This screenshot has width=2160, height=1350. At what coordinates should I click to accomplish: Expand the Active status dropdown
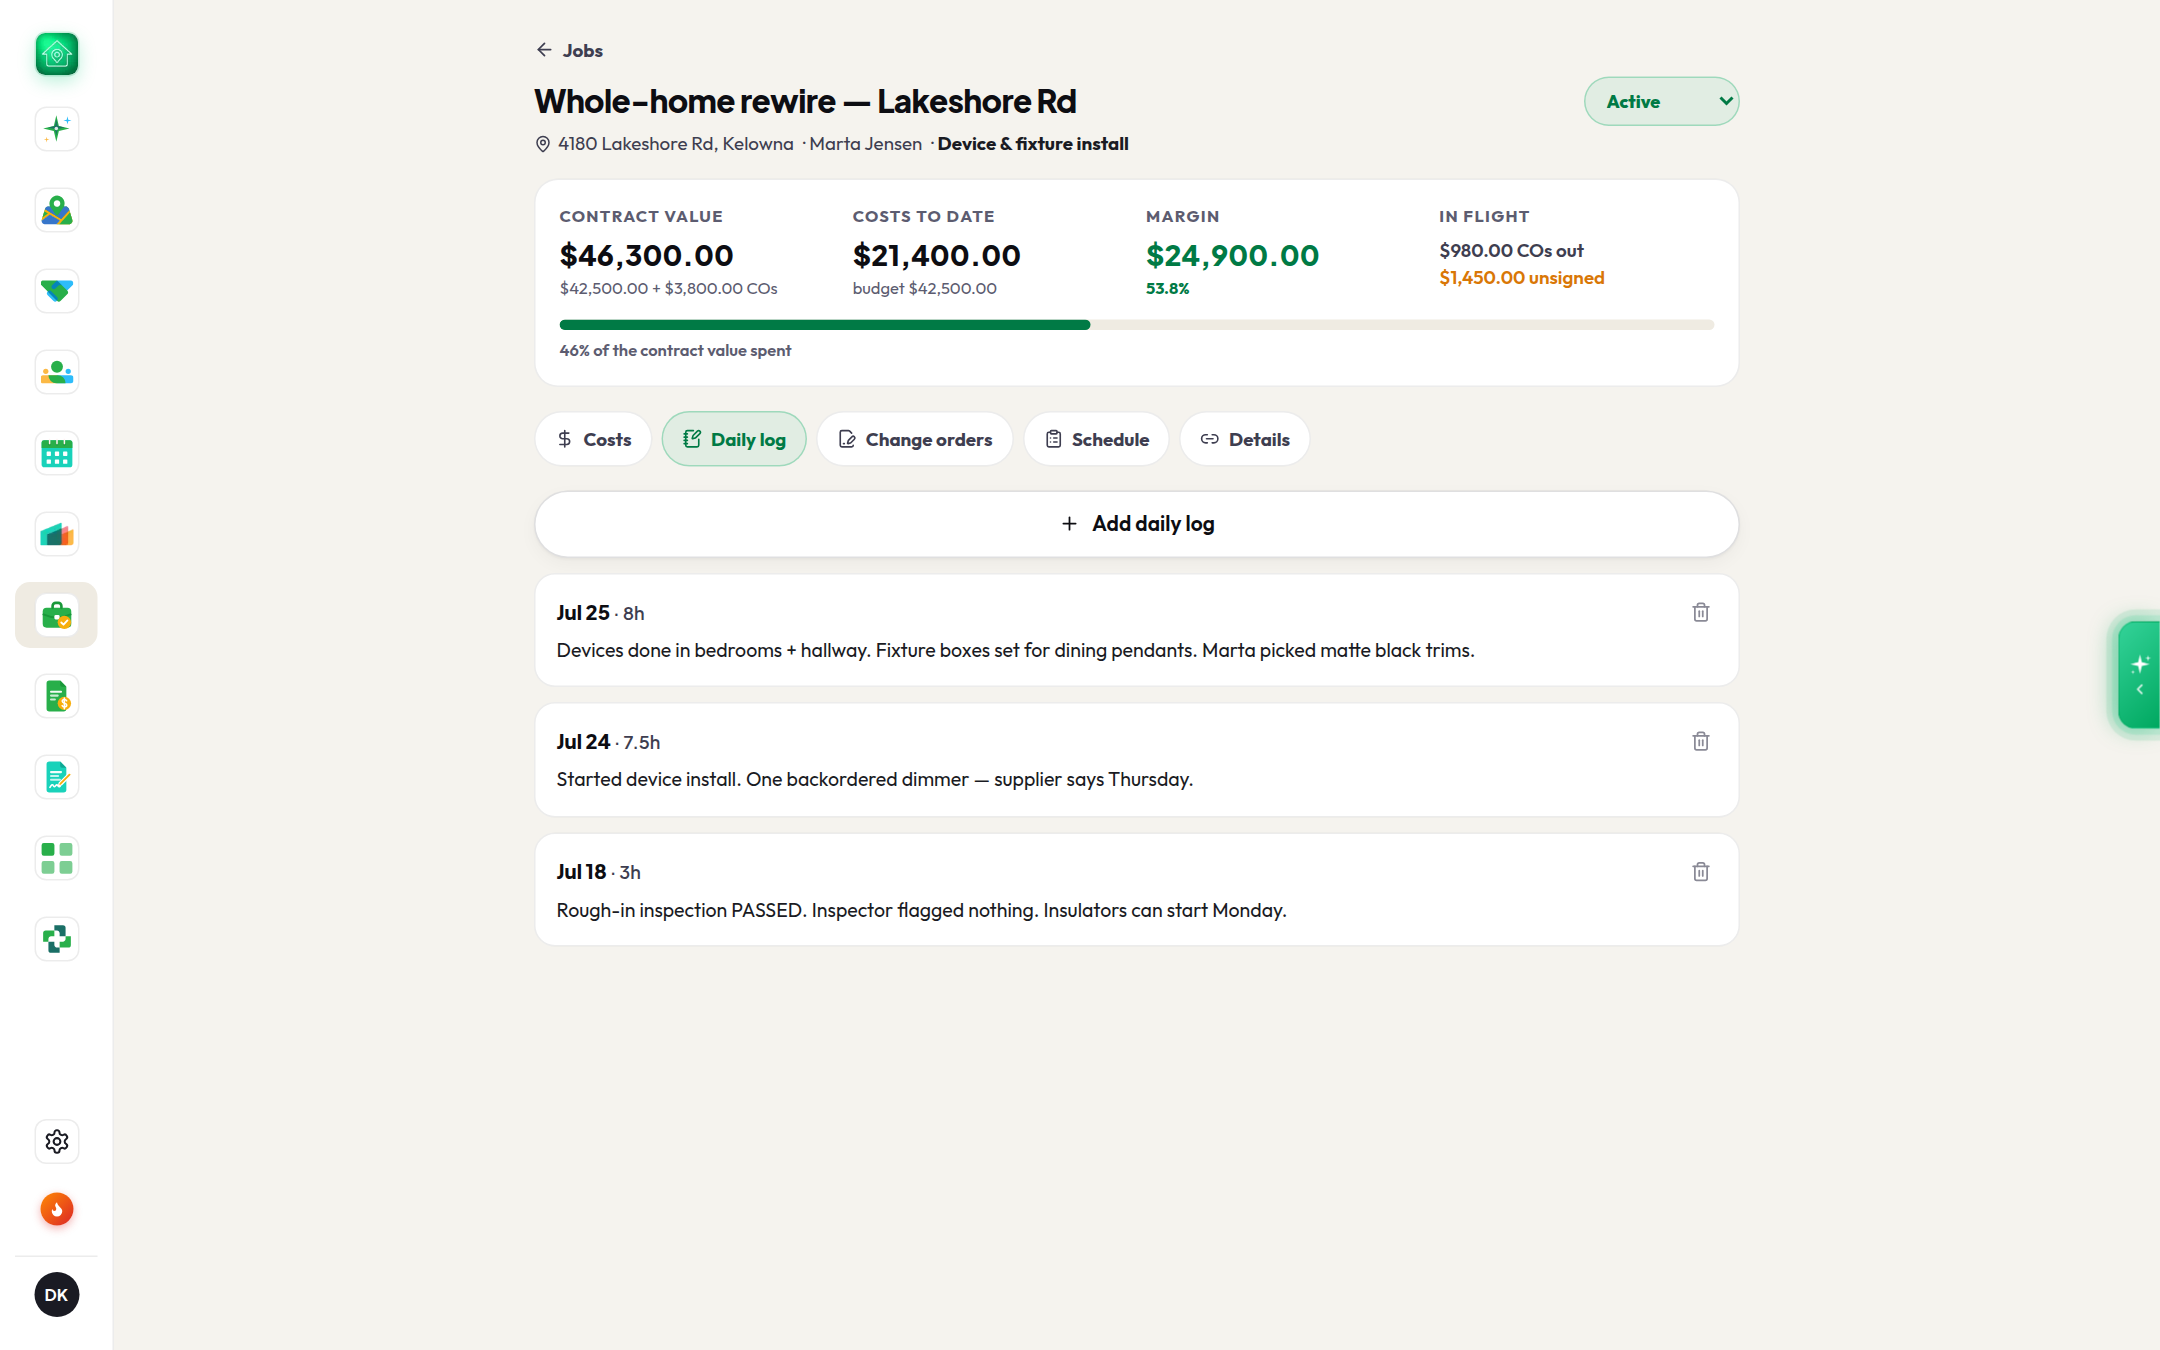tap(1661, 101)
